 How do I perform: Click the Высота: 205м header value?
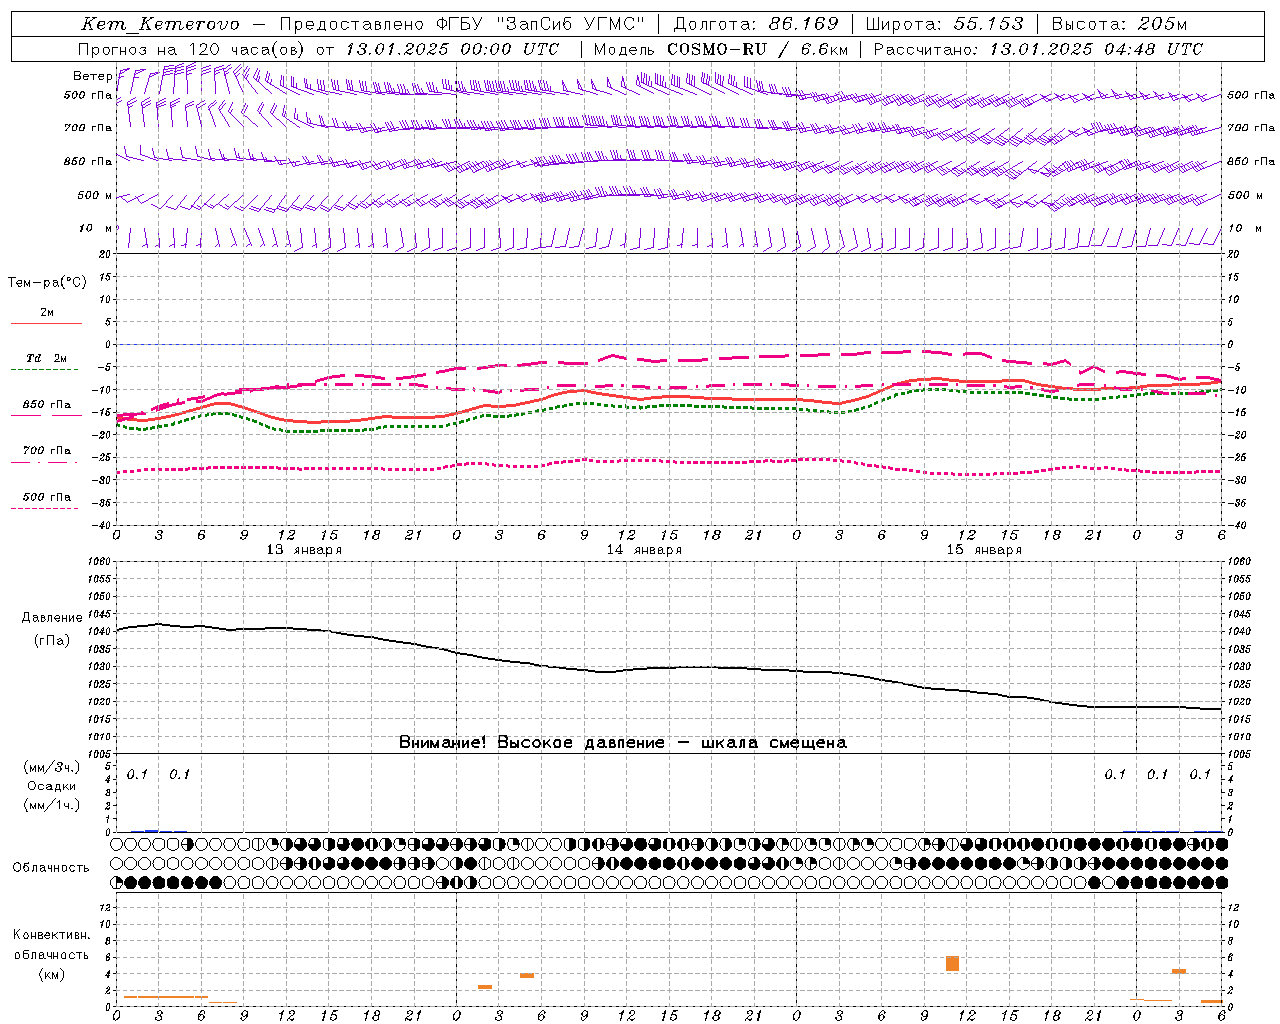point(1119,24)
